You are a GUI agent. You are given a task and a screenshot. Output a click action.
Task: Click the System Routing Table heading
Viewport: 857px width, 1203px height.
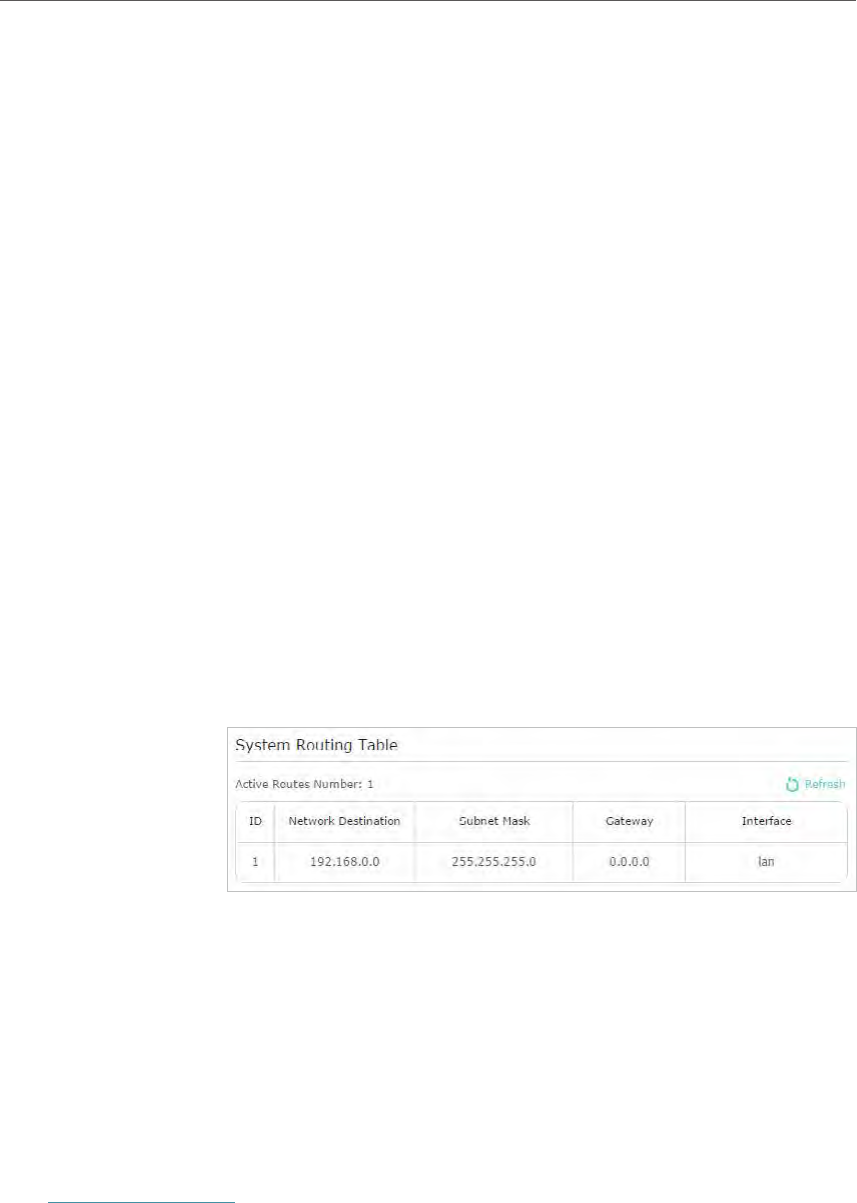pos(316,746)
